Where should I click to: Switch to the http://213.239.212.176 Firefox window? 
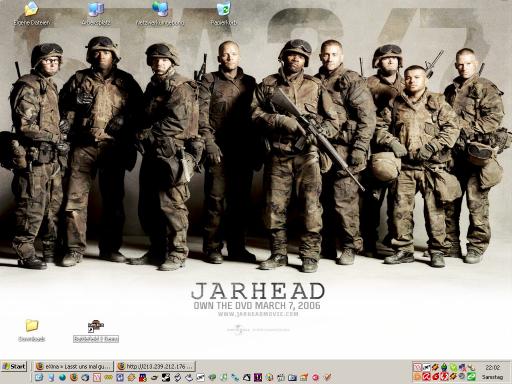click(156, 366)
